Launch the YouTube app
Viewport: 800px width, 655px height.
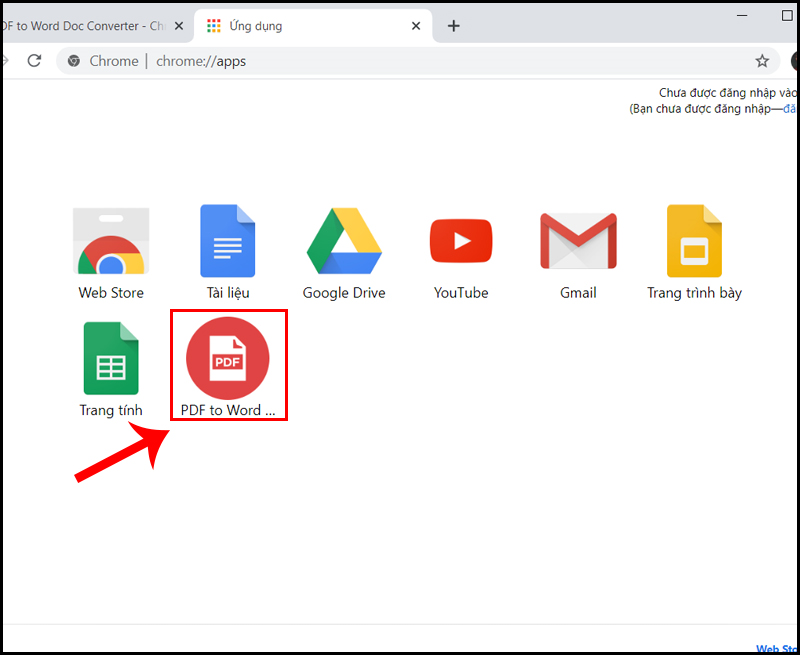point(461,243)
